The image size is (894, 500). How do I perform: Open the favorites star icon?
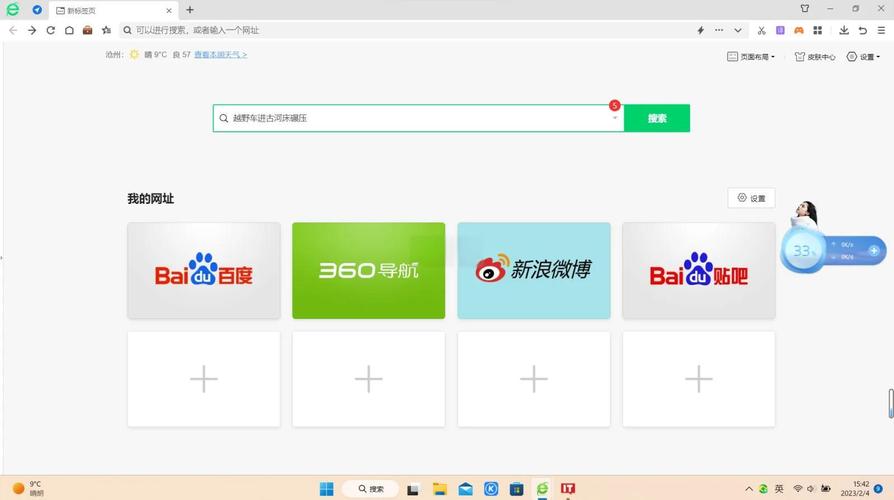[106, 30]
